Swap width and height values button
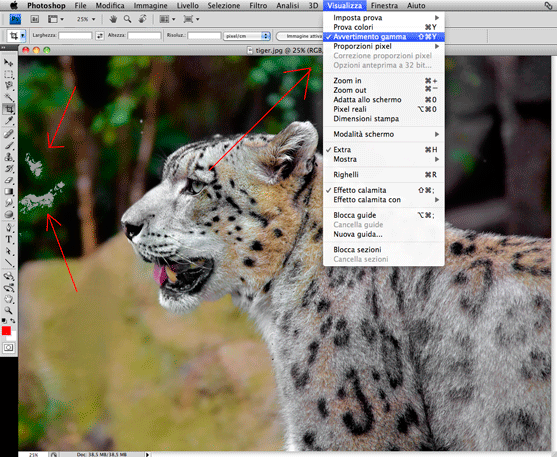This screenshot has width=557, height=457. coord(100,36)
